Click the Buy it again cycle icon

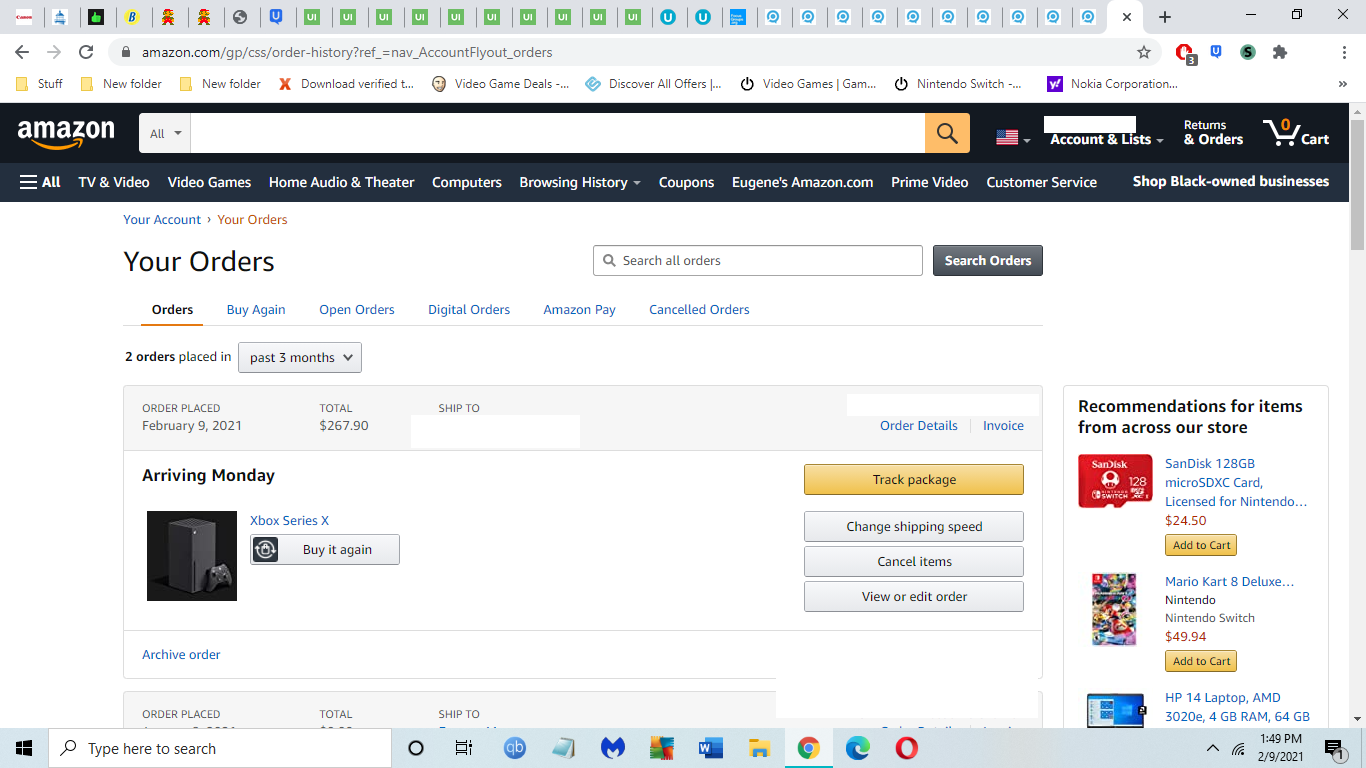[265, 550]
